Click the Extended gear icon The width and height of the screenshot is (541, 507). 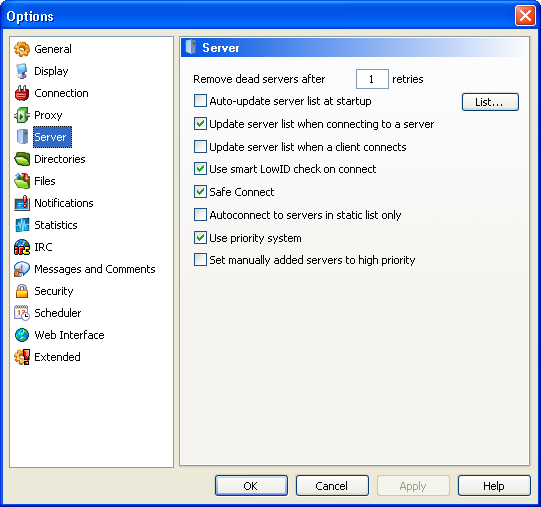tap(22, 357)
